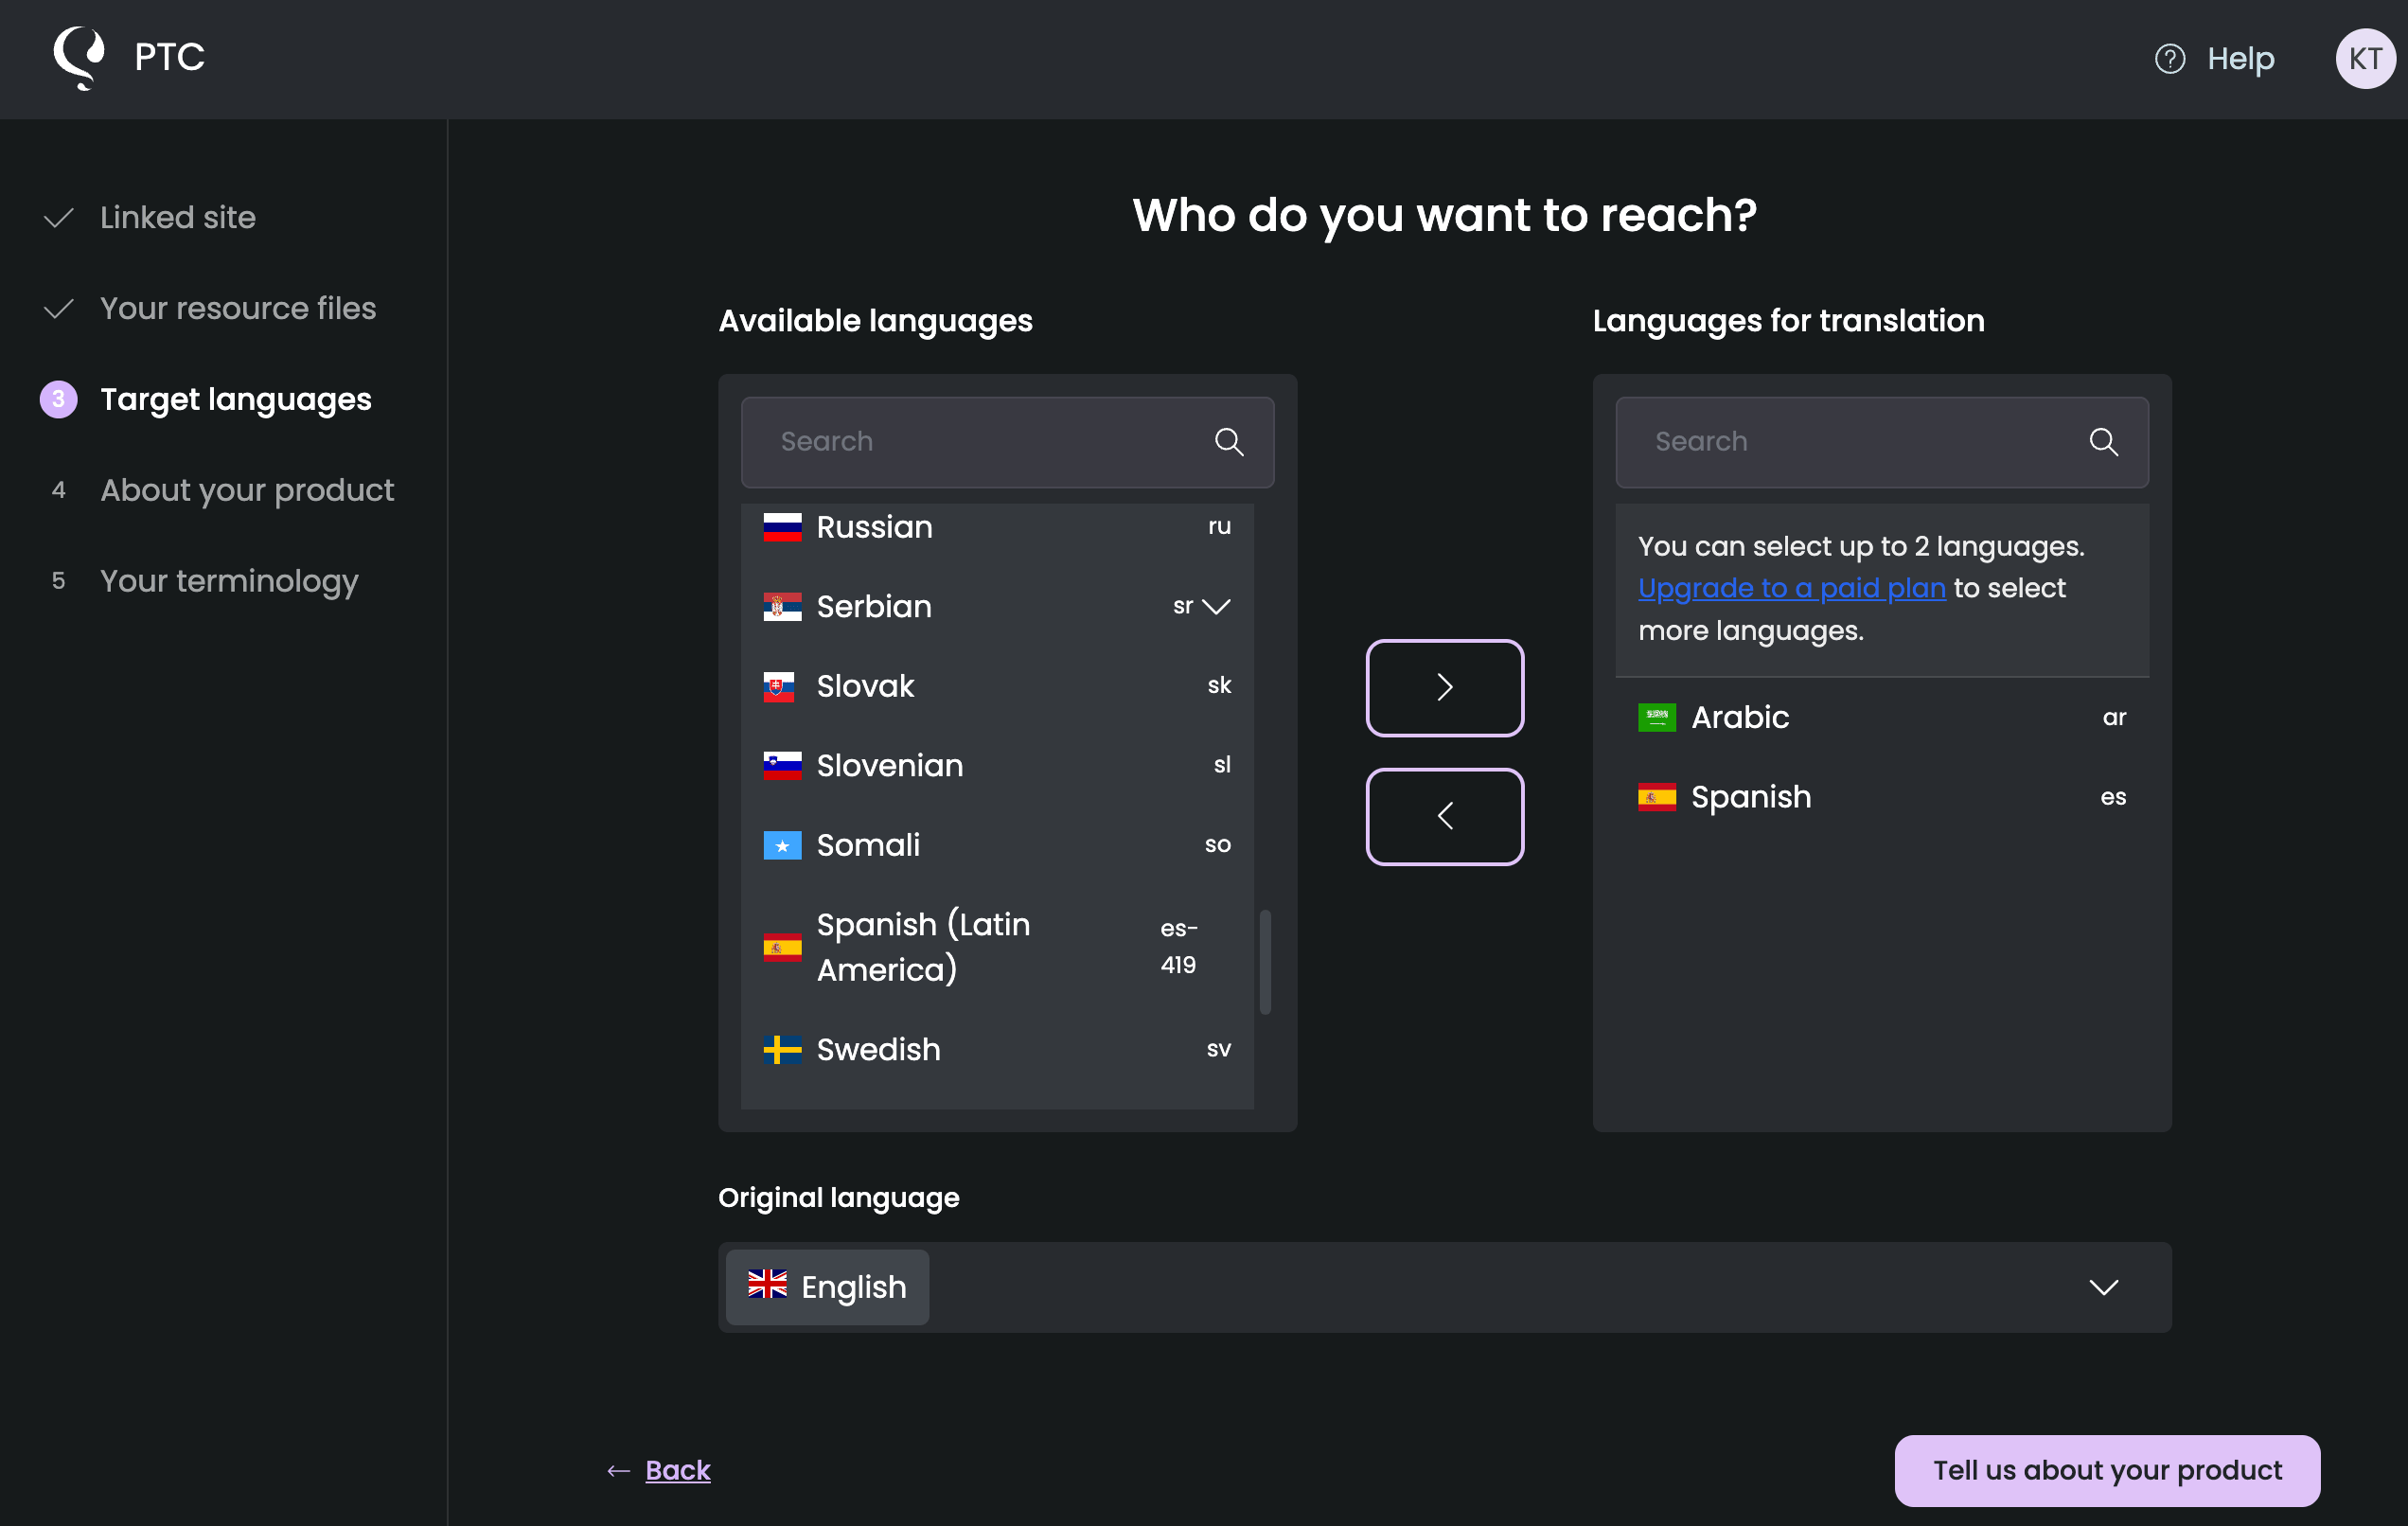Select Slovak in available languages
This screenshot has width=2408, height=1526.
click(997, 687)
